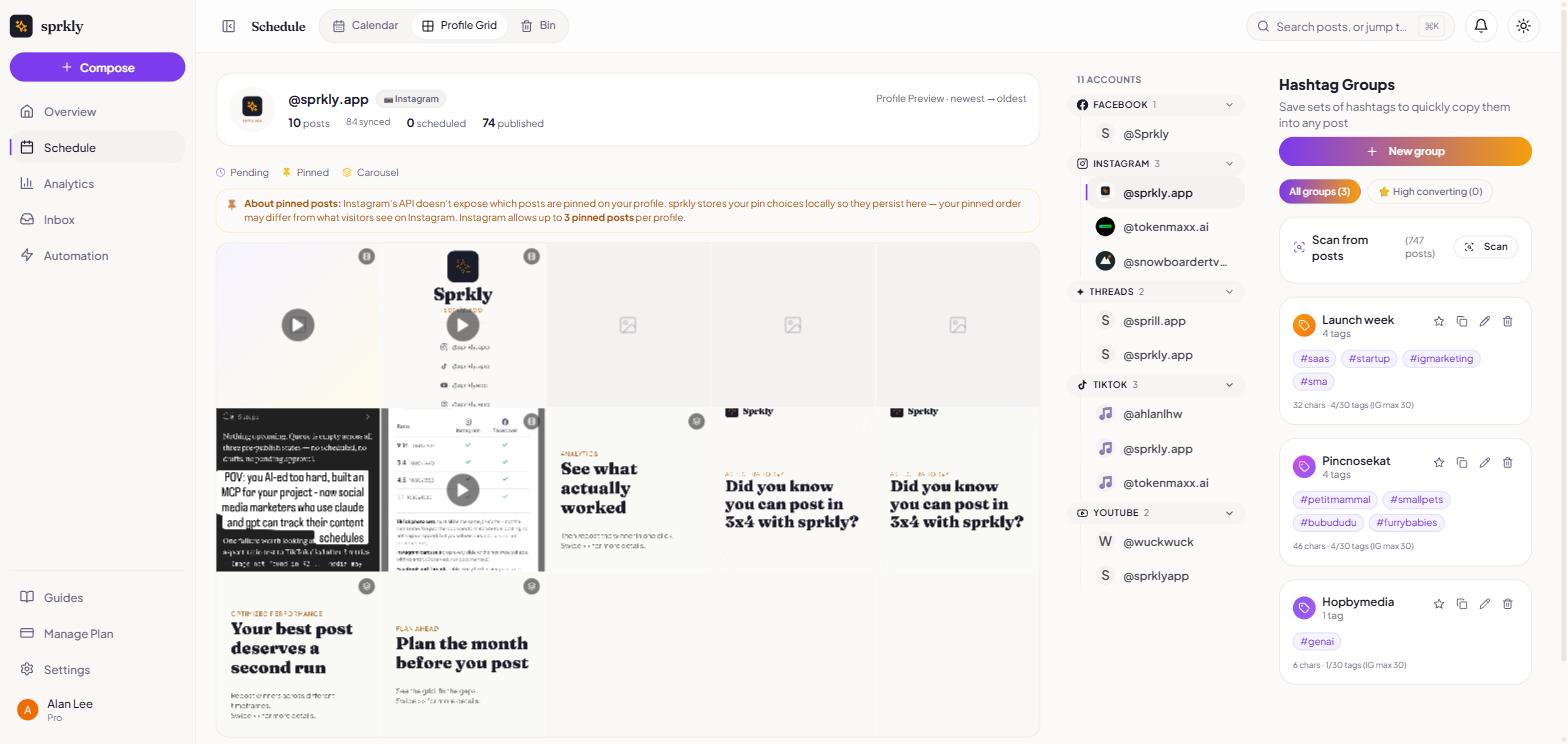The image size is (1568, 744).
Task: Collapse the YouTube accounts section
Action: pos(1229,513)
